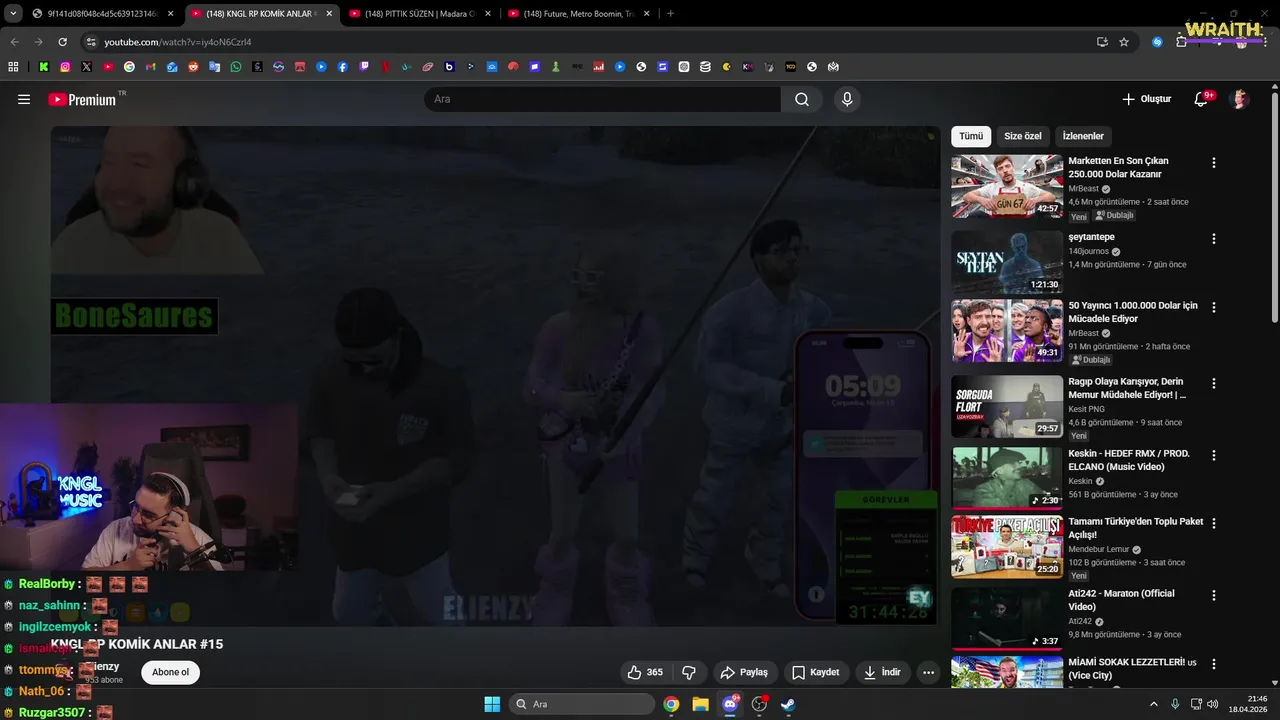Open the Ati242 Maraton thumbnail
Image resolution: width=1280 pixels, height=720 pixels.
[x=1007, y=619]
